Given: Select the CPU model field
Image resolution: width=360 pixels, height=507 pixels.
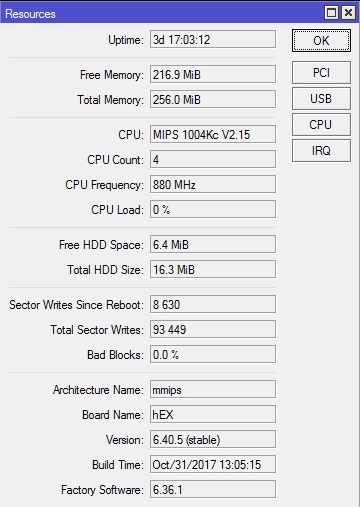Looking at the screenshot, I should 213,134.
